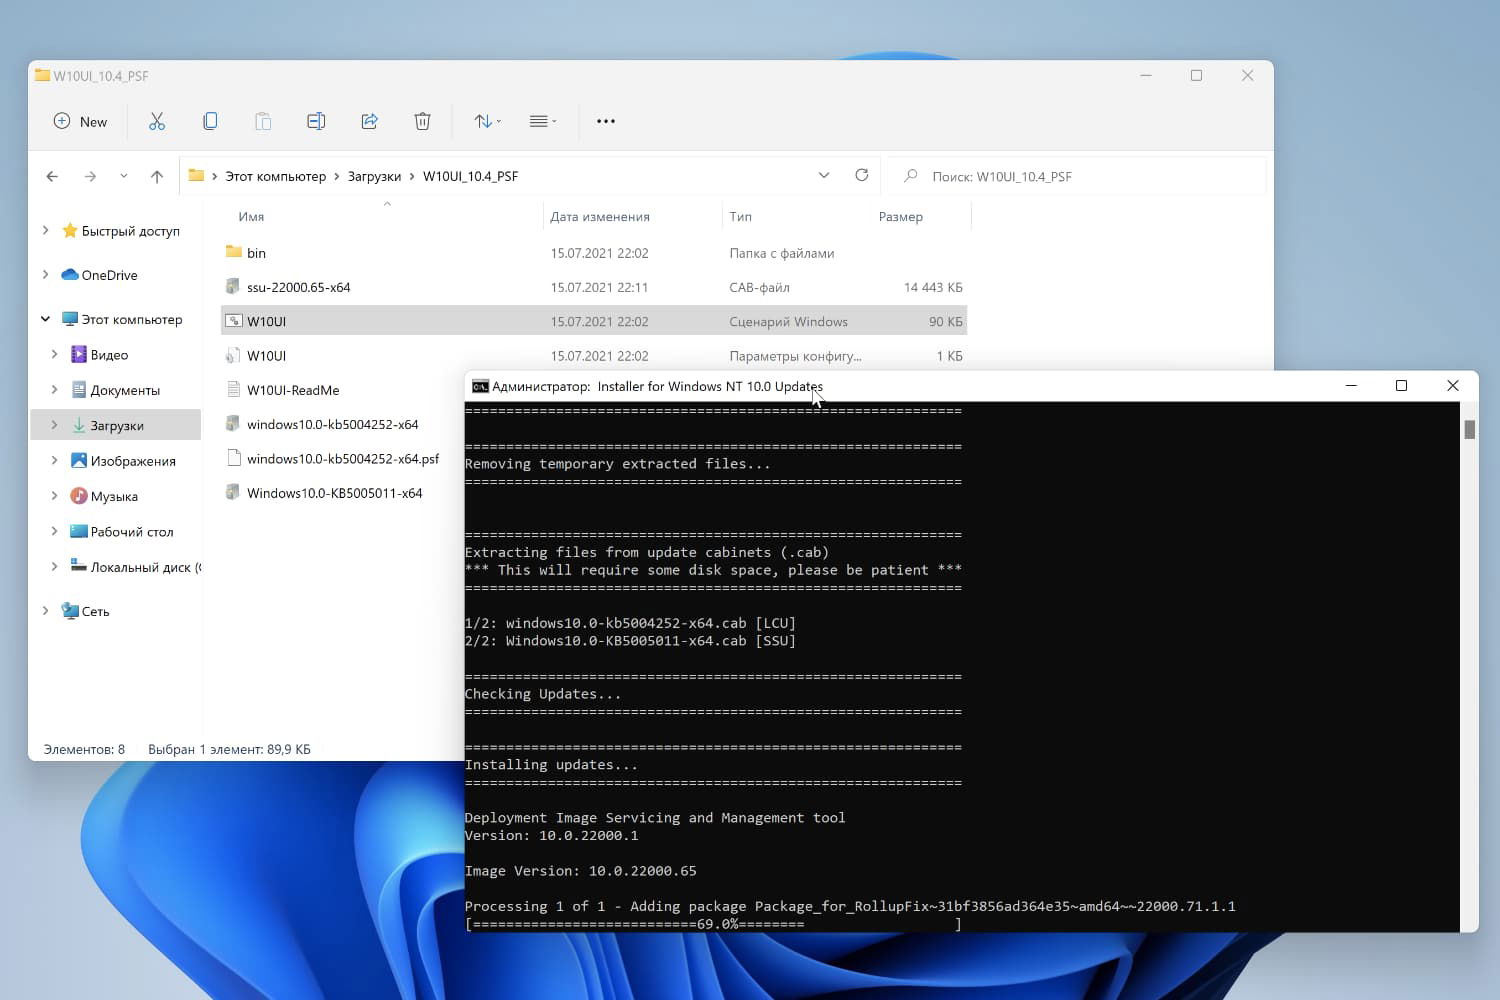1500x1000 pixels.
Task: Click the Copy icon in Explorer toolbar
Action: point(210,121)
